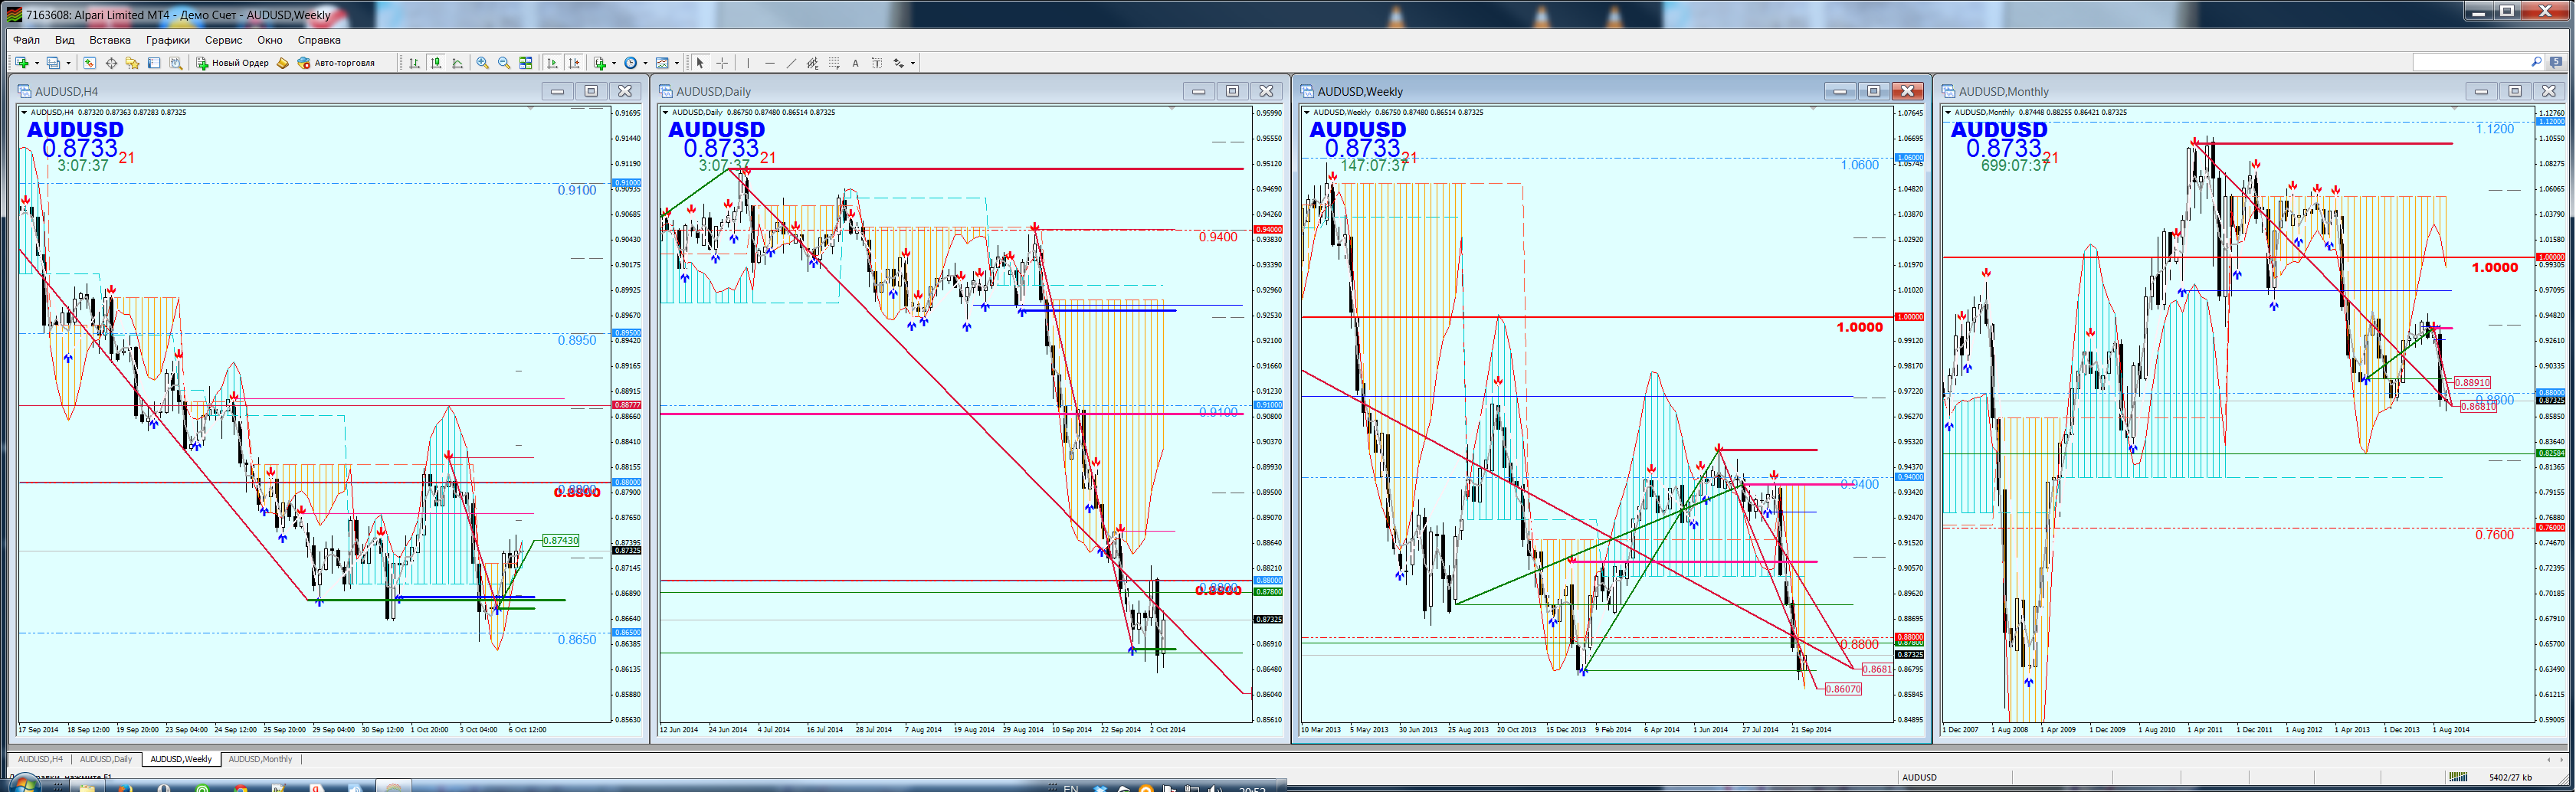
Task: Open the chart periods clock dropdown
Action: [x=631, y=63]
